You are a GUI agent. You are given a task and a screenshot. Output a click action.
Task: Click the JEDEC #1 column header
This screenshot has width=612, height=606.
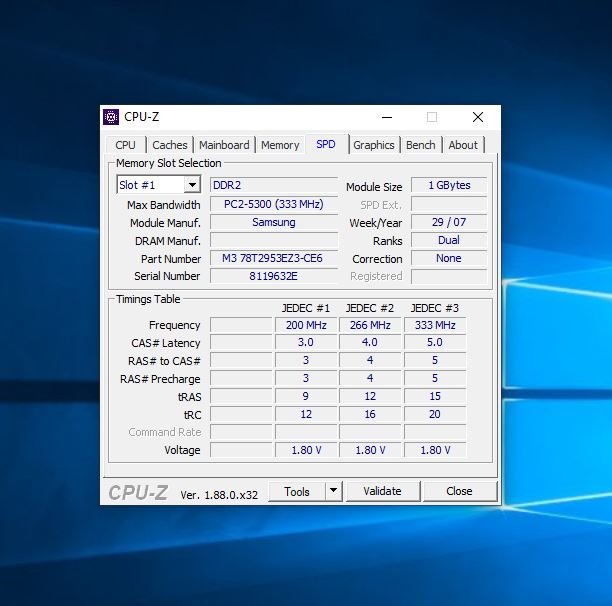306,308
